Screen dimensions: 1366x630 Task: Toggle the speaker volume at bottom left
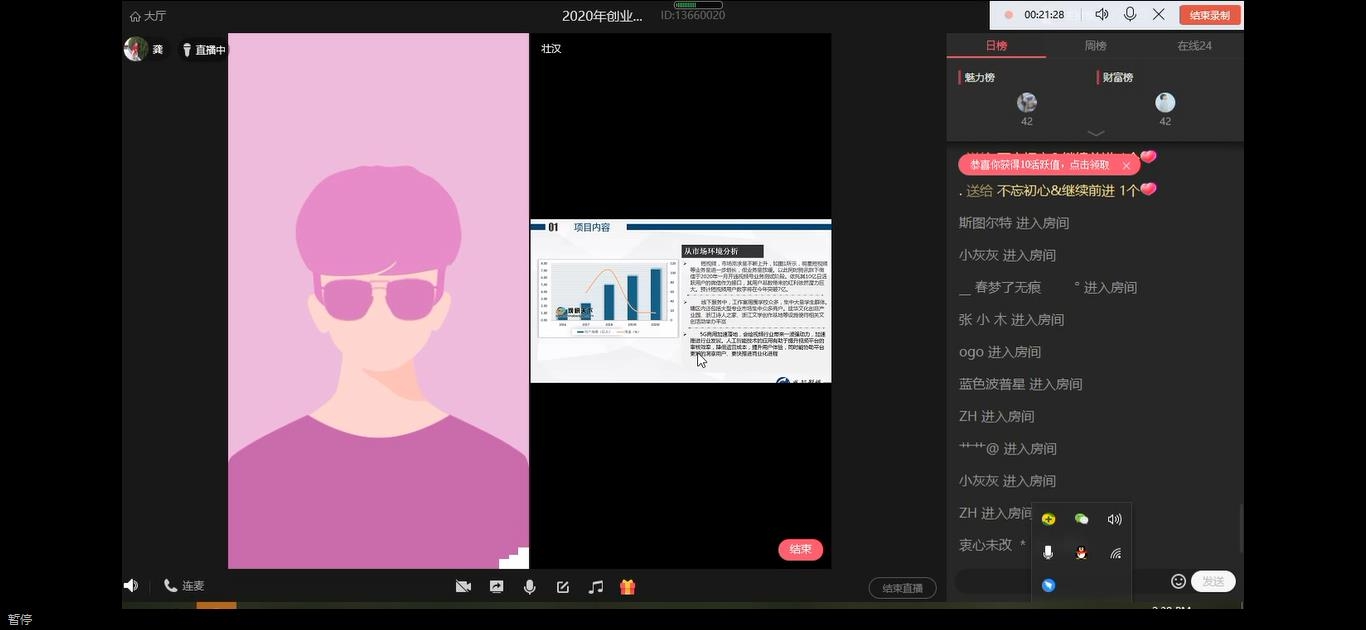point(131,585)
